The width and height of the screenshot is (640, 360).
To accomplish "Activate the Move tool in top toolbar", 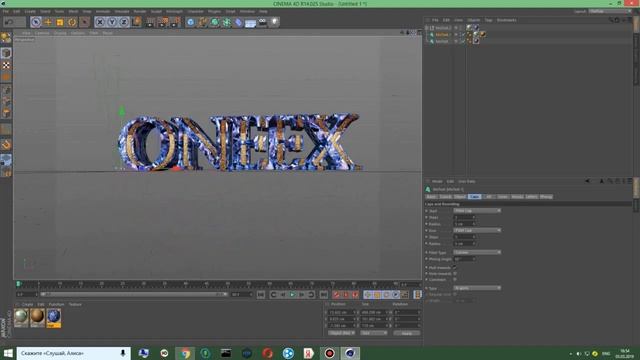I will [48, 22].
